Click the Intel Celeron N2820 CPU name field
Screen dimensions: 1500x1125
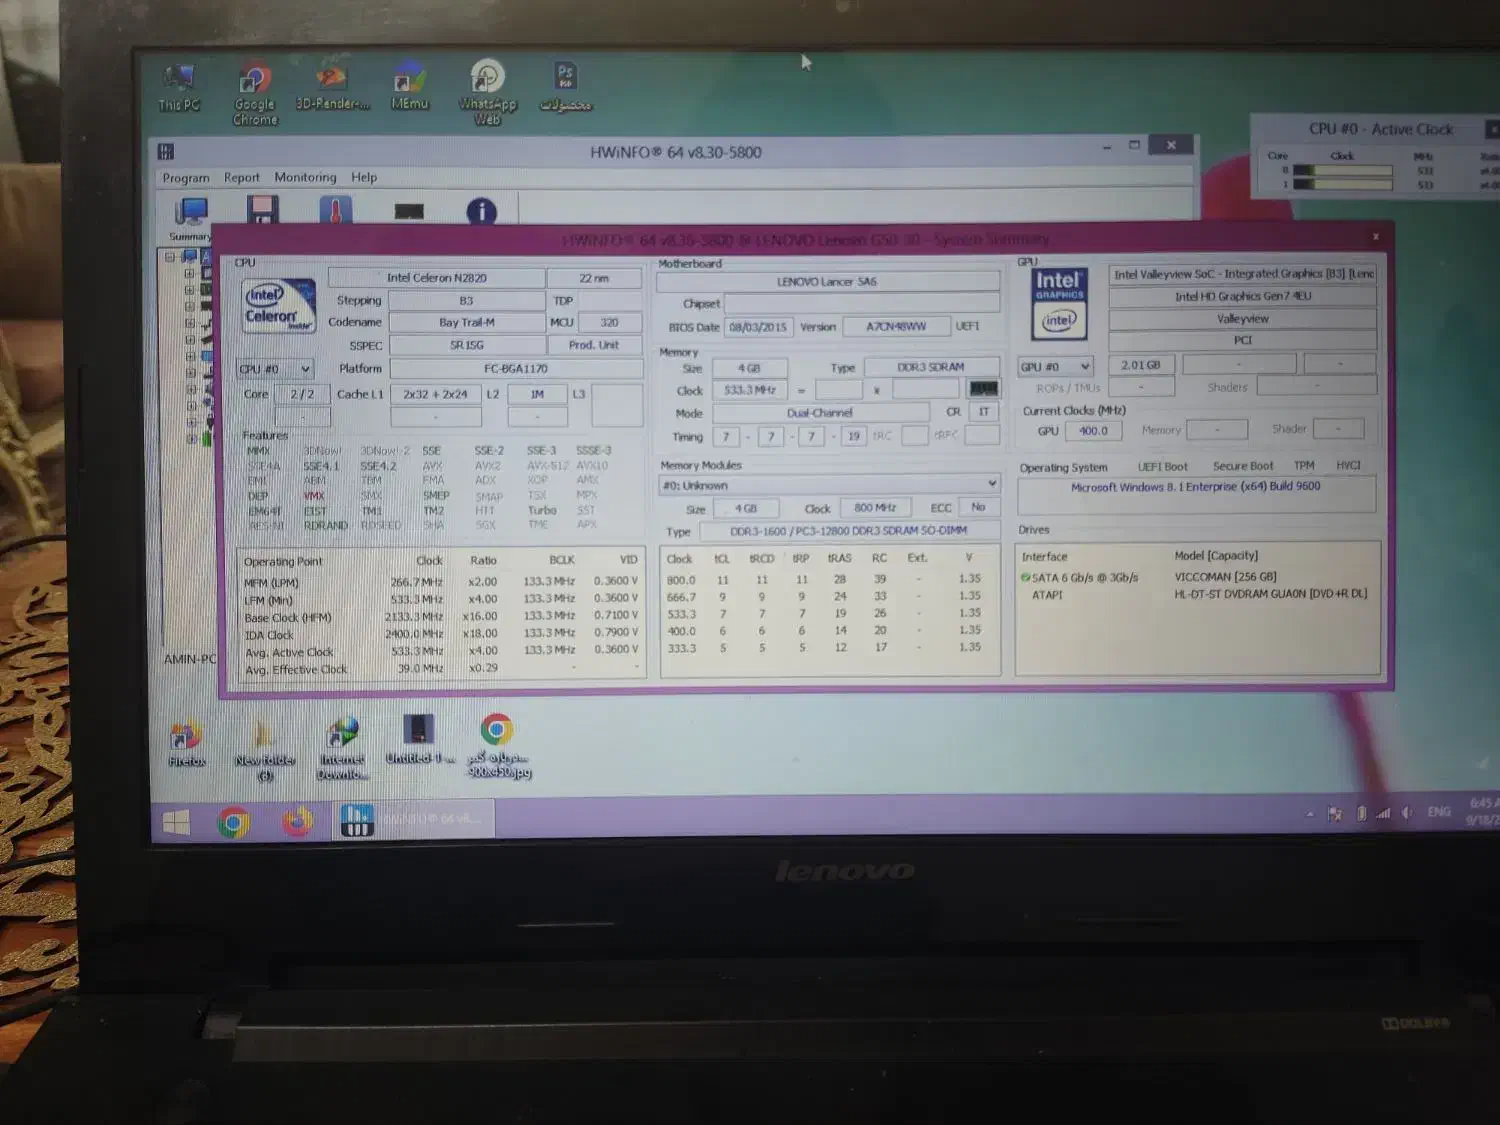[x=437, y=278]
